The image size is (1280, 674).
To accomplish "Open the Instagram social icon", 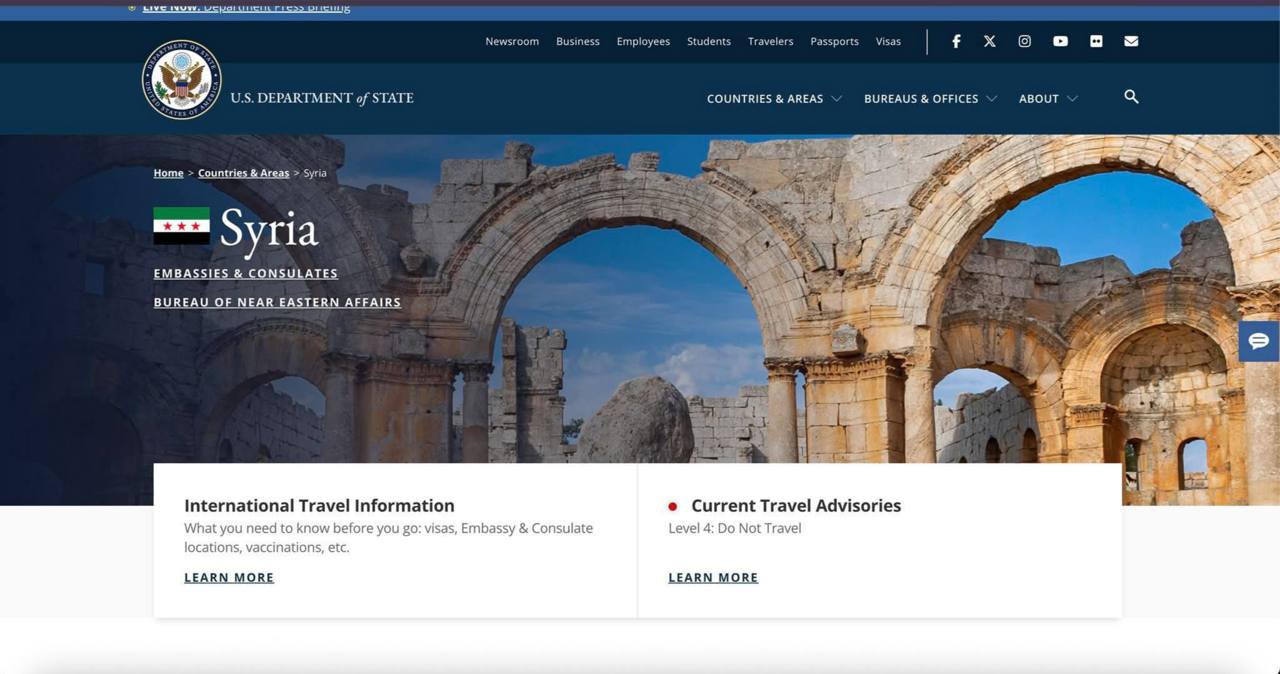I will pyautogui.click(x=1025, y=41).
